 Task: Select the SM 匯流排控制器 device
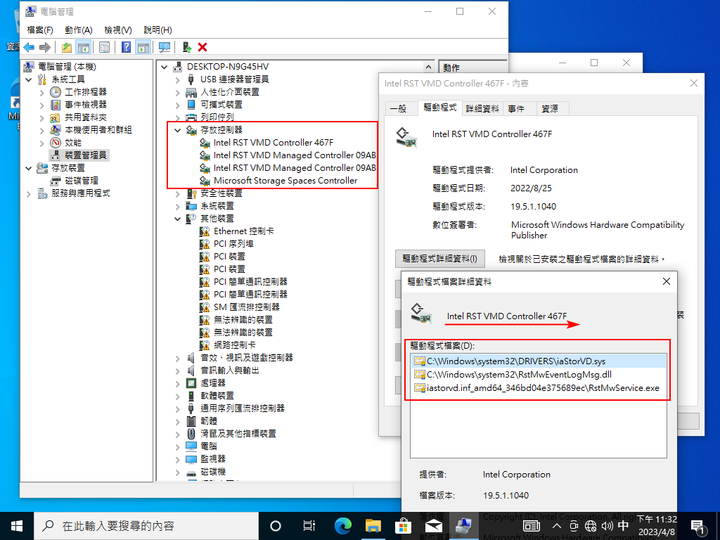[x=246, y=307]
